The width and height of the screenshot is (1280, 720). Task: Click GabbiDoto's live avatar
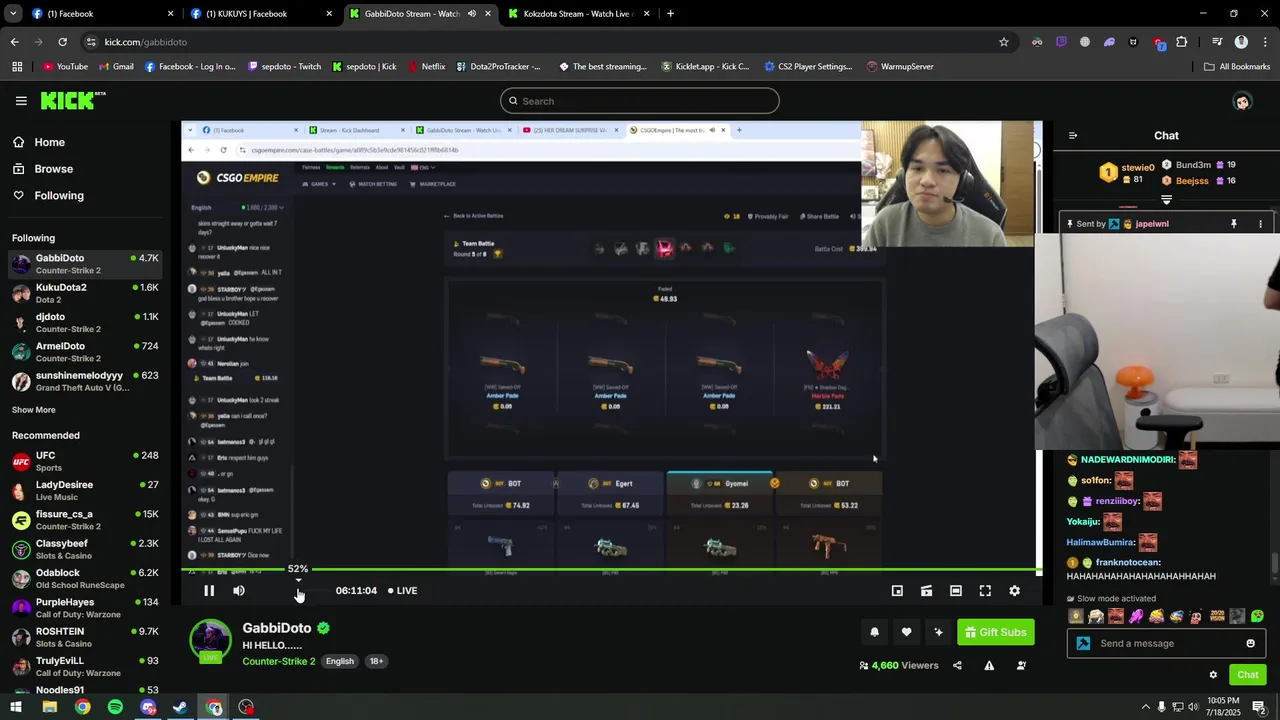click(x=210, y=641)
